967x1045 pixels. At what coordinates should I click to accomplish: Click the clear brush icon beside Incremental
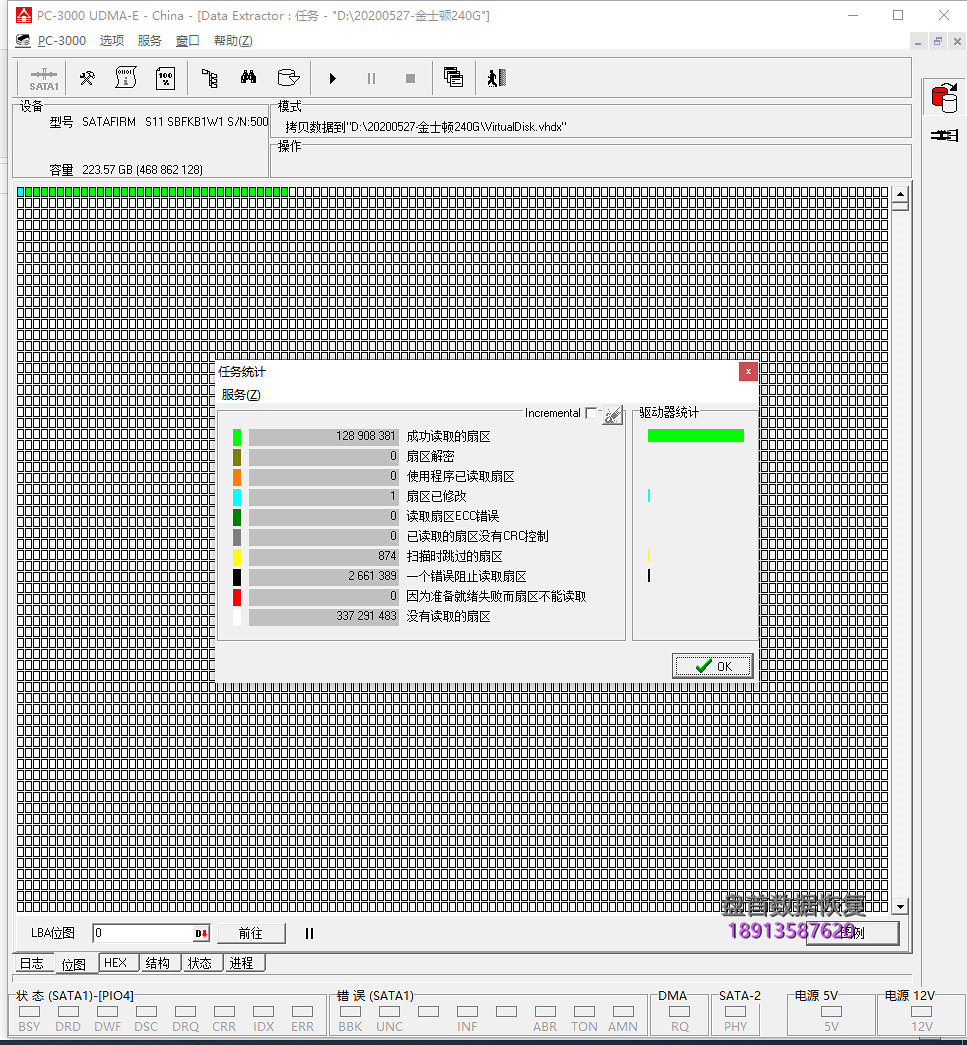(x=612, y=414)
